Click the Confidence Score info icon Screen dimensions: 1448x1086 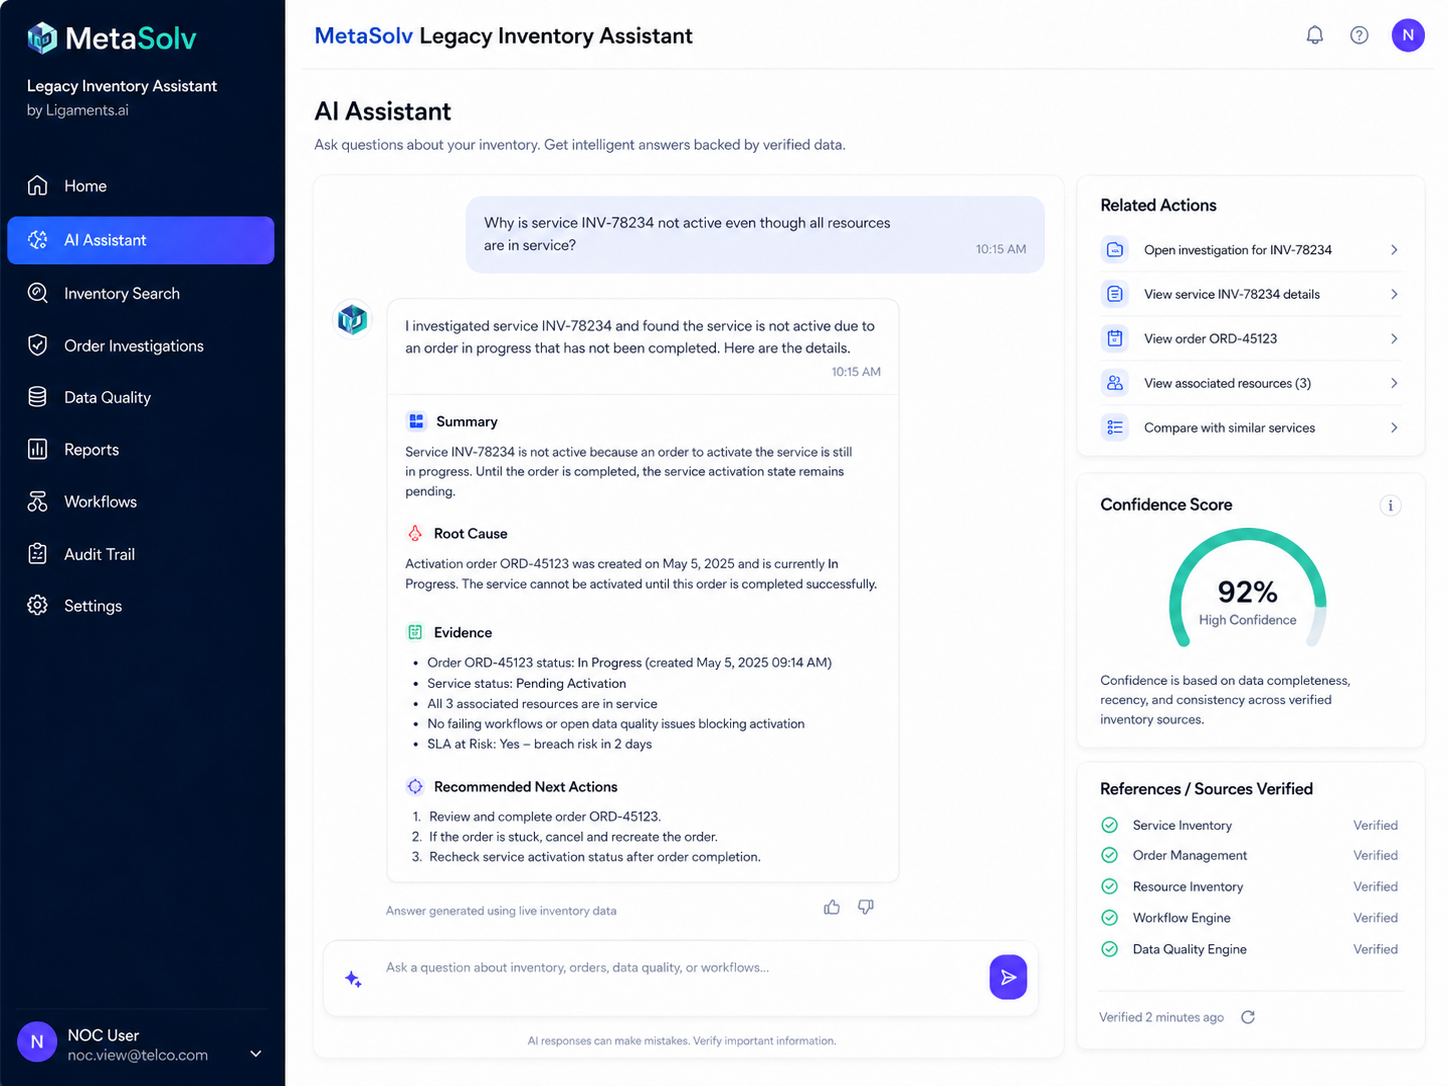[1390, 505]
